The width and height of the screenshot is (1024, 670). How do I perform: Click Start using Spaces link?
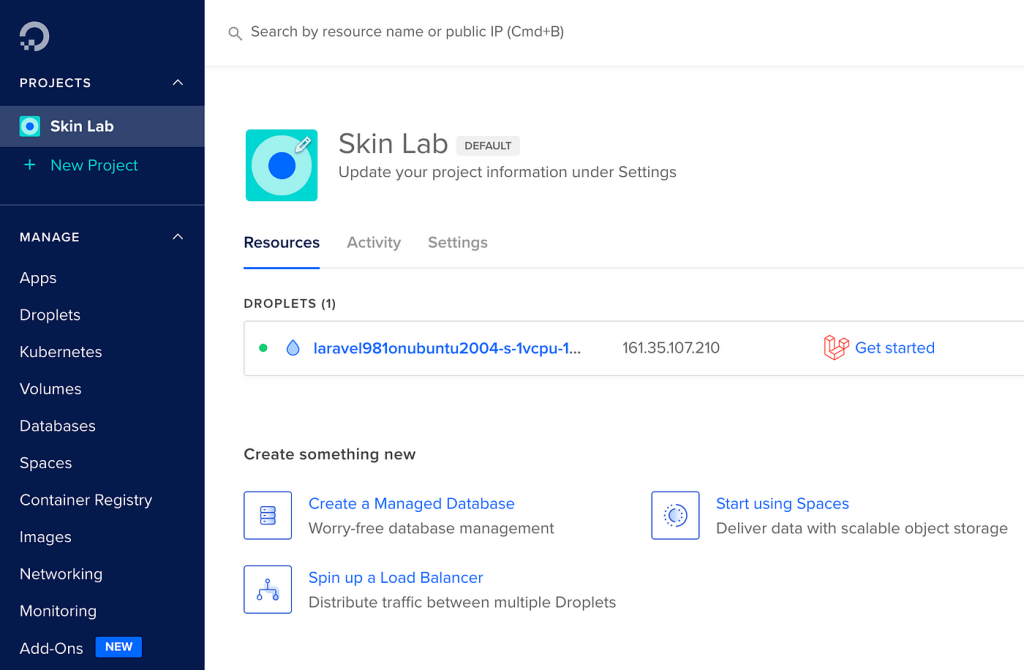click(782, 503)
